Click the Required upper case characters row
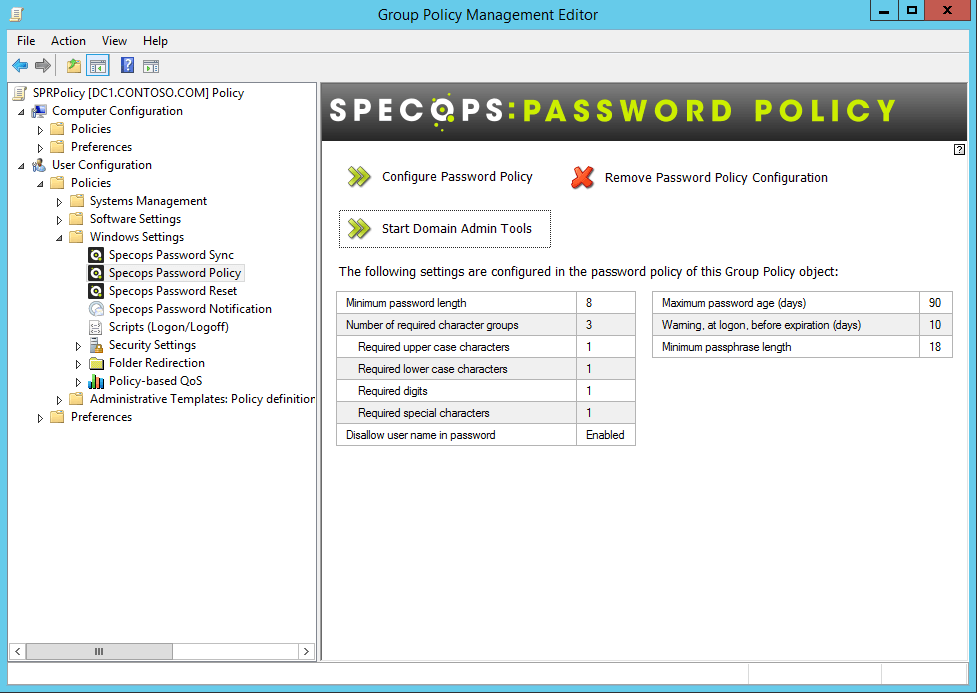This screenshot has width=977, height=693. [x=486, y=346]
